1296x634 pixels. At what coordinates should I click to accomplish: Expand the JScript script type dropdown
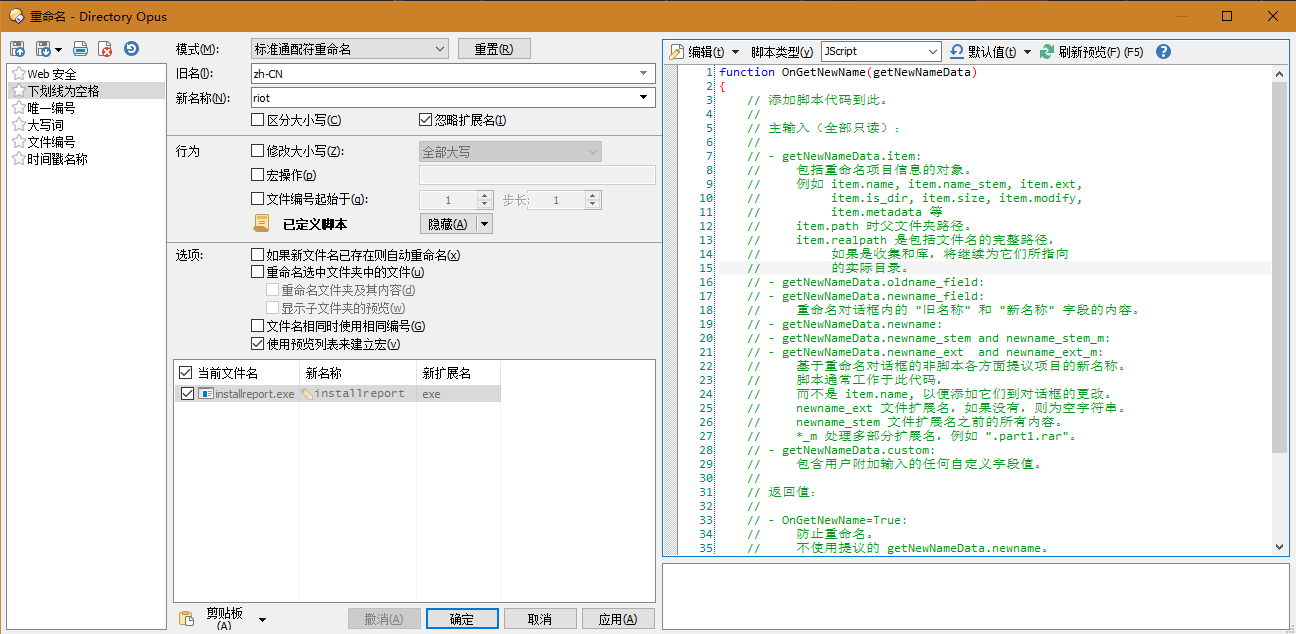point(933,52)
